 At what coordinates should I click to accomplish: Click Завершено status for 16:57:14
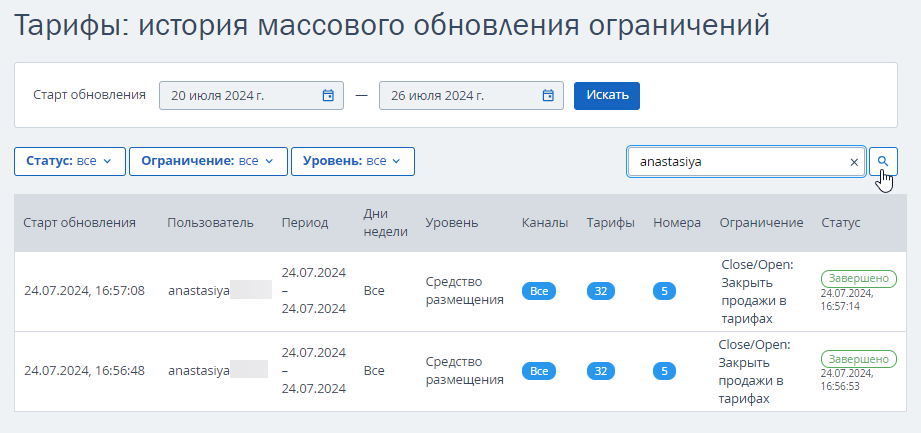(x=859, y=278)
